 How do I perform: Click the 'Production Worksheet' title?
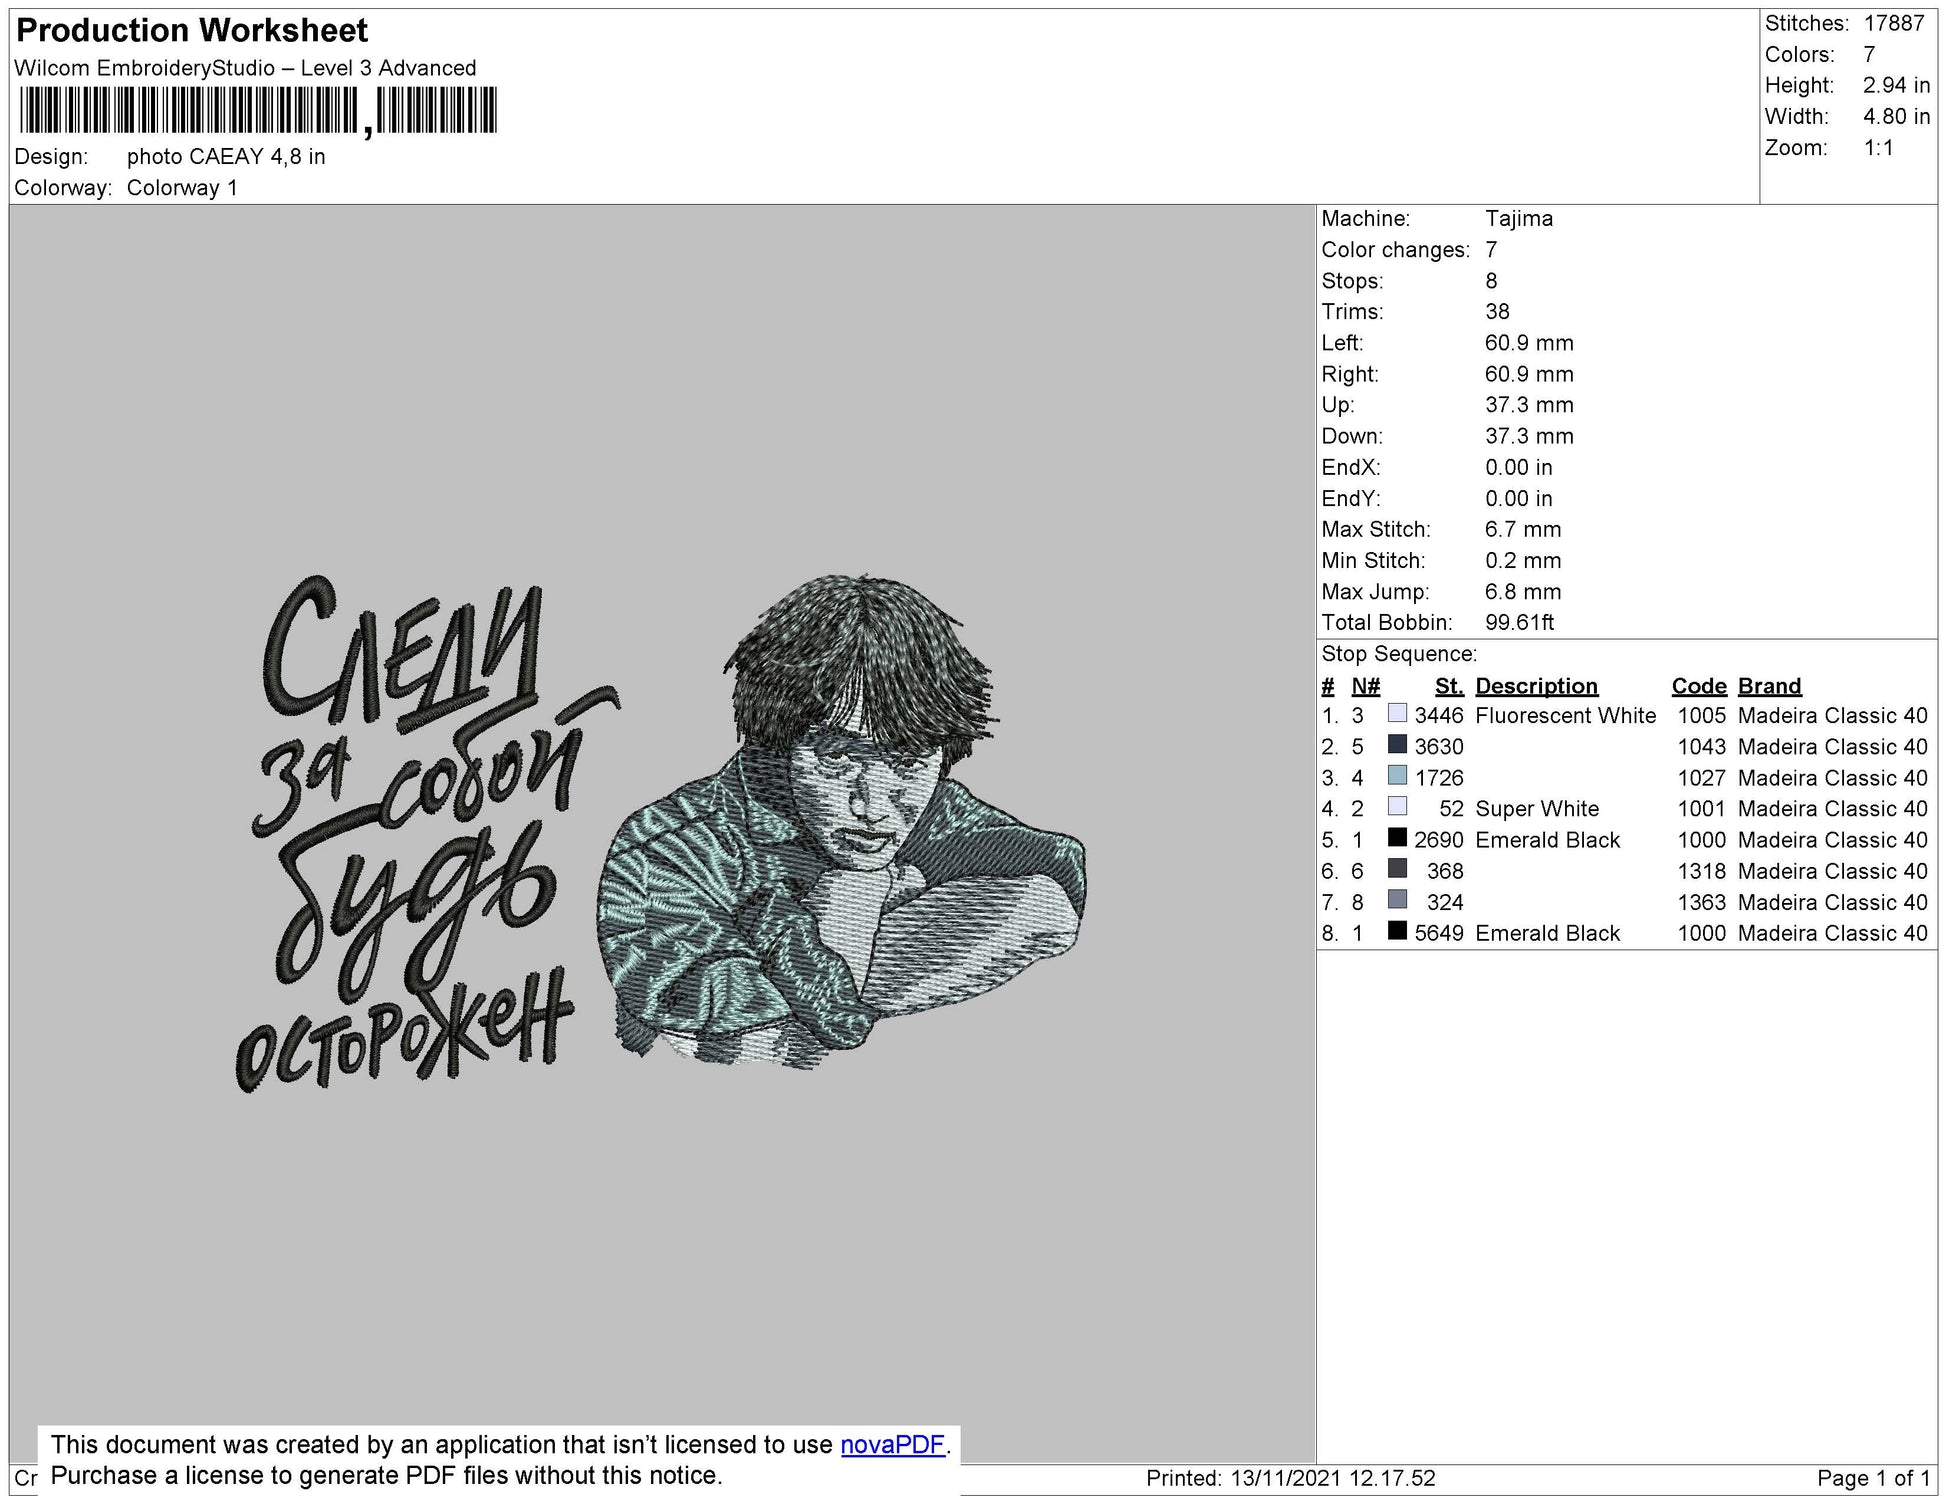tap(192, 31)
